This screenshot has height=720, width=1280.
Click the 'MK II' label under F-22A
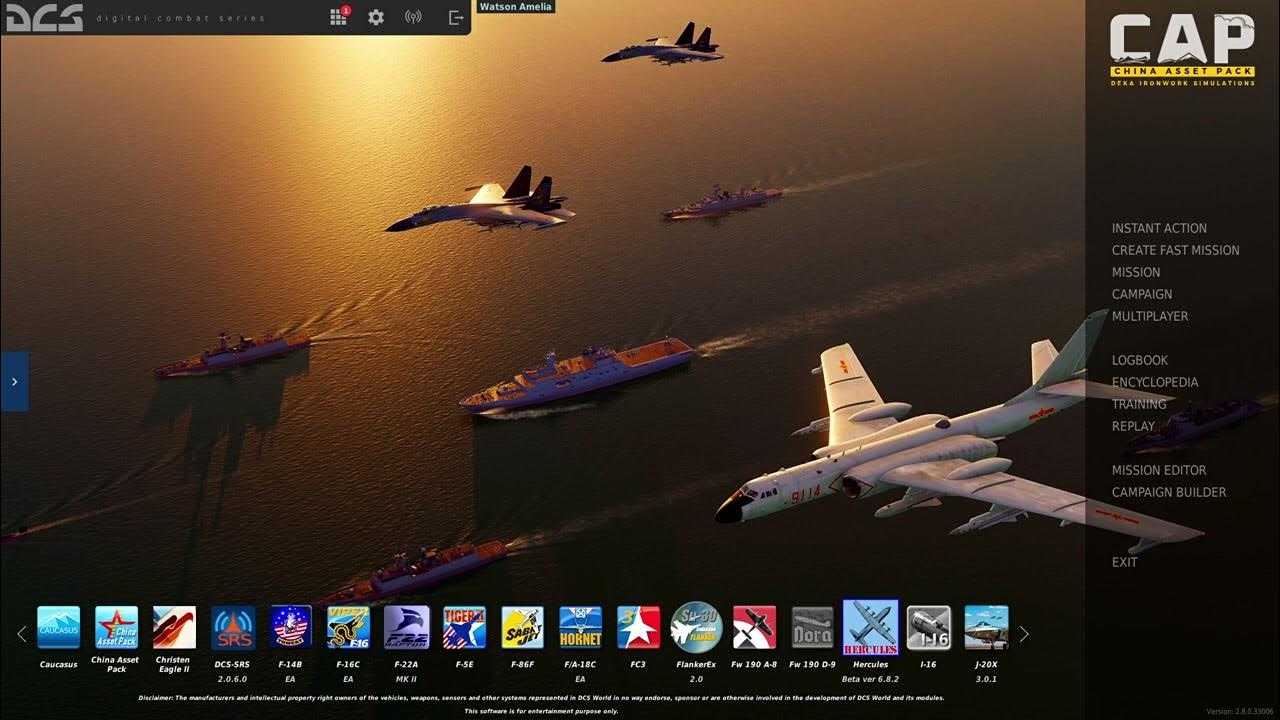(x=406, y=679)
